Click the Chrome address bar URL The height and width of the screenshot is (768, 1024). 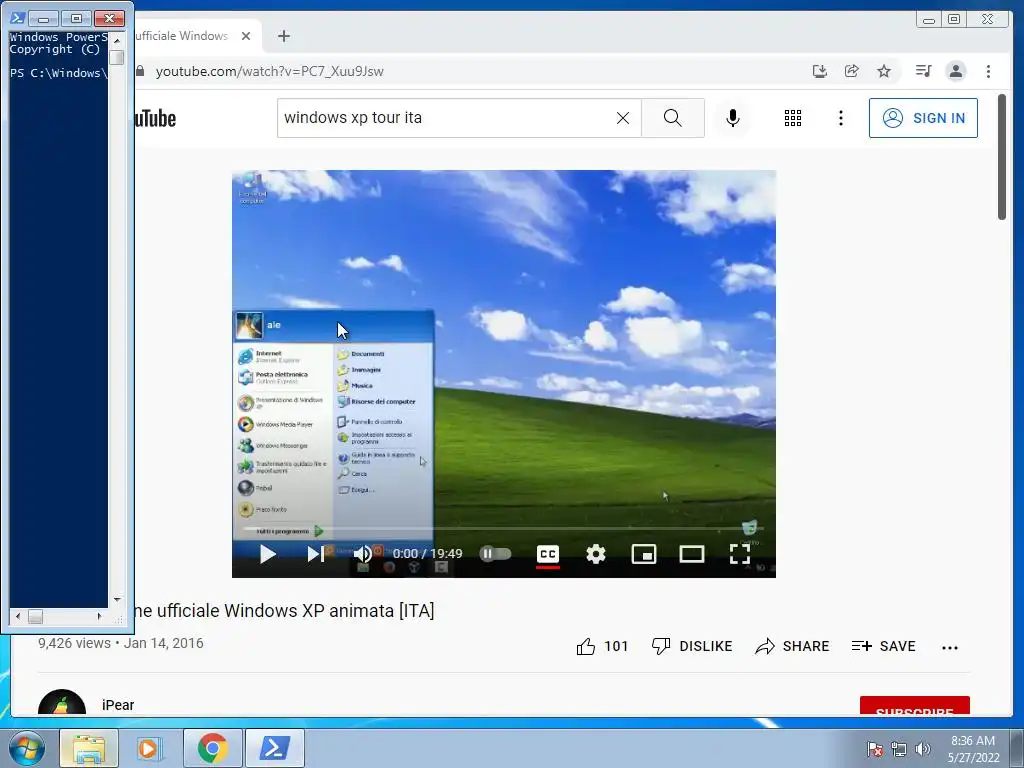pyautogui.click(x=269, y=71)
